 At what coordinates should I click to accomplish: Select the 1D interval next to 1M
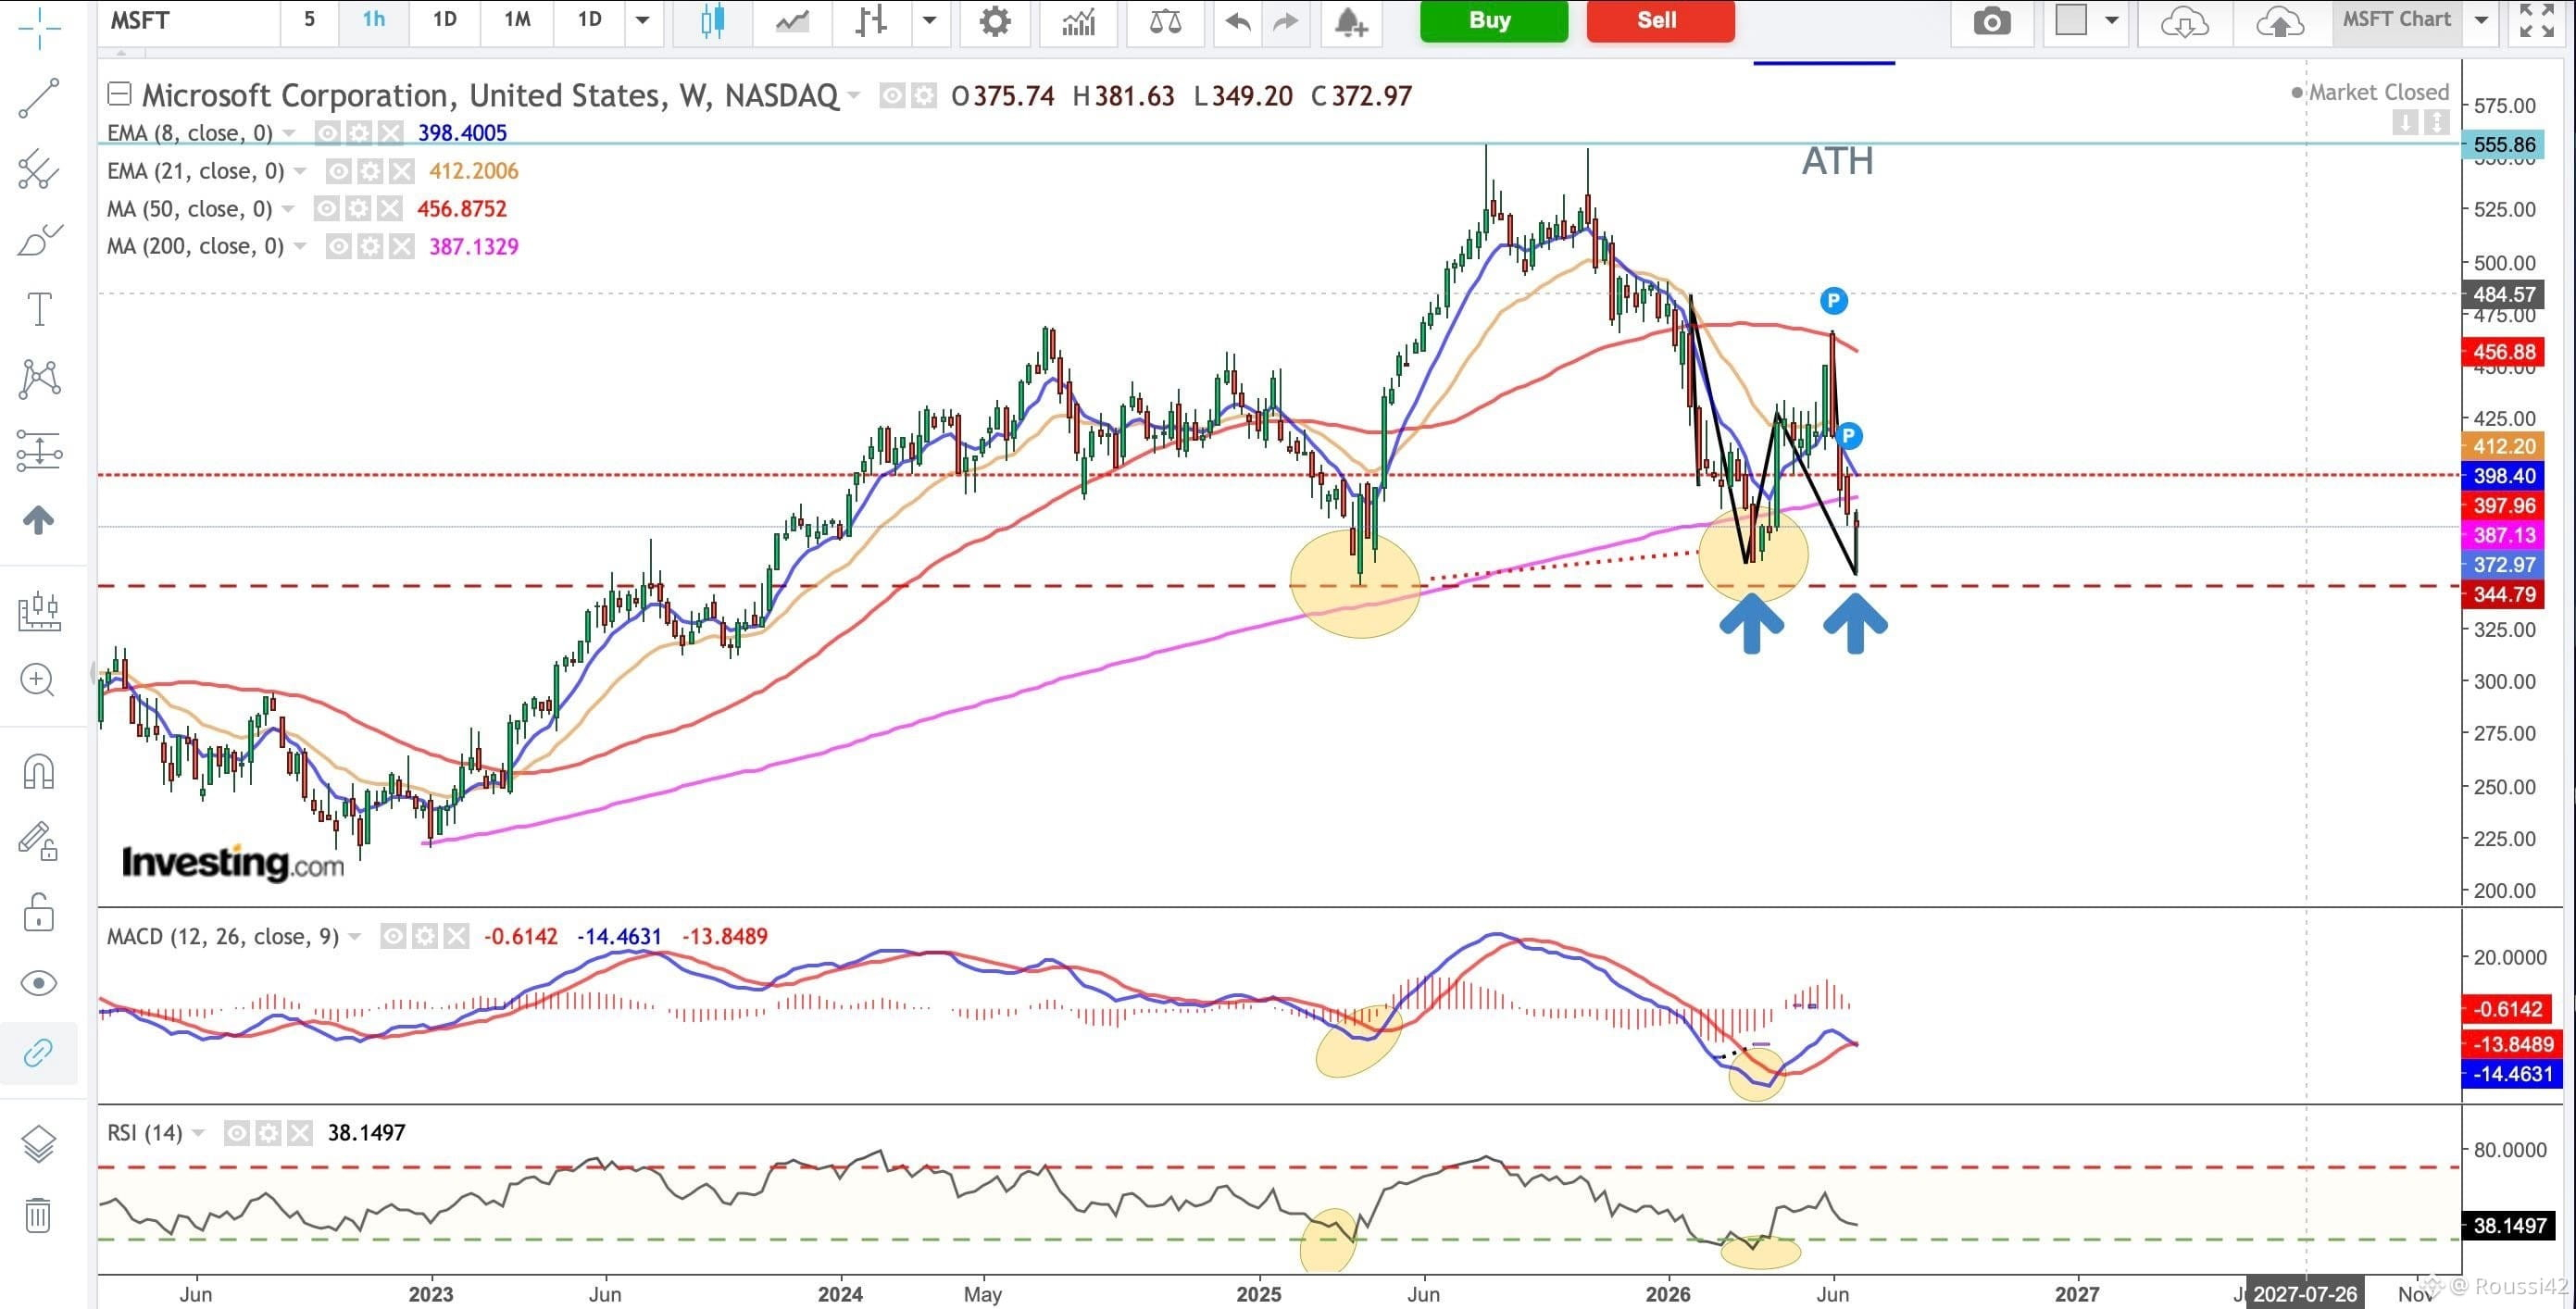click(x=590, y=20)
